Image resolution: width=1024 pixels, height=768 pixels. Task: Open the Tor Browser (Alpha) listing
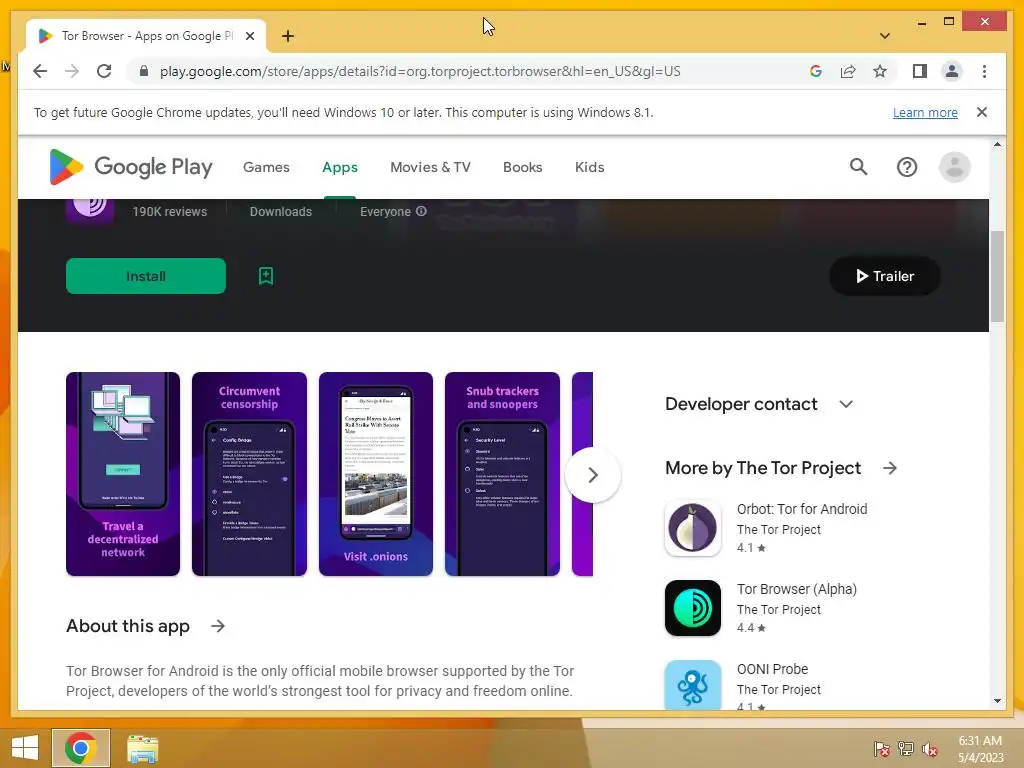click(x=797, y=589)
